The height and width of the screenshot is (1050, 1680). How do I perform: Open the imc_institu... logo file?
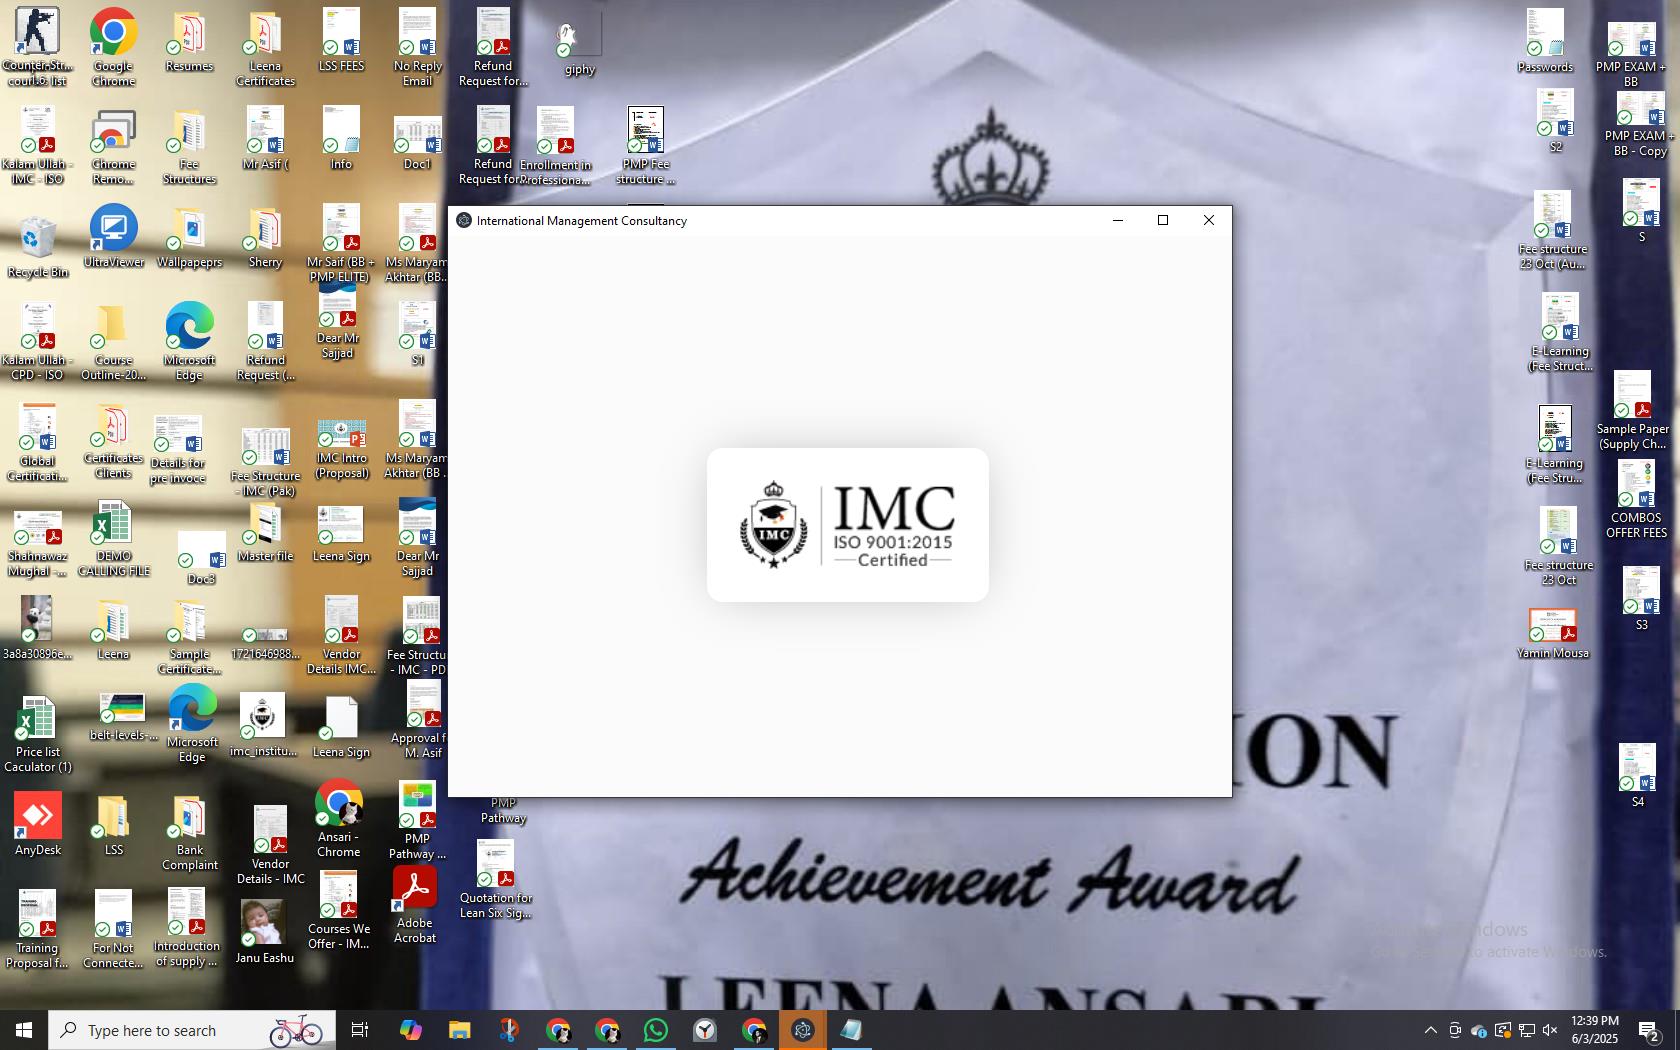point(263,726)
